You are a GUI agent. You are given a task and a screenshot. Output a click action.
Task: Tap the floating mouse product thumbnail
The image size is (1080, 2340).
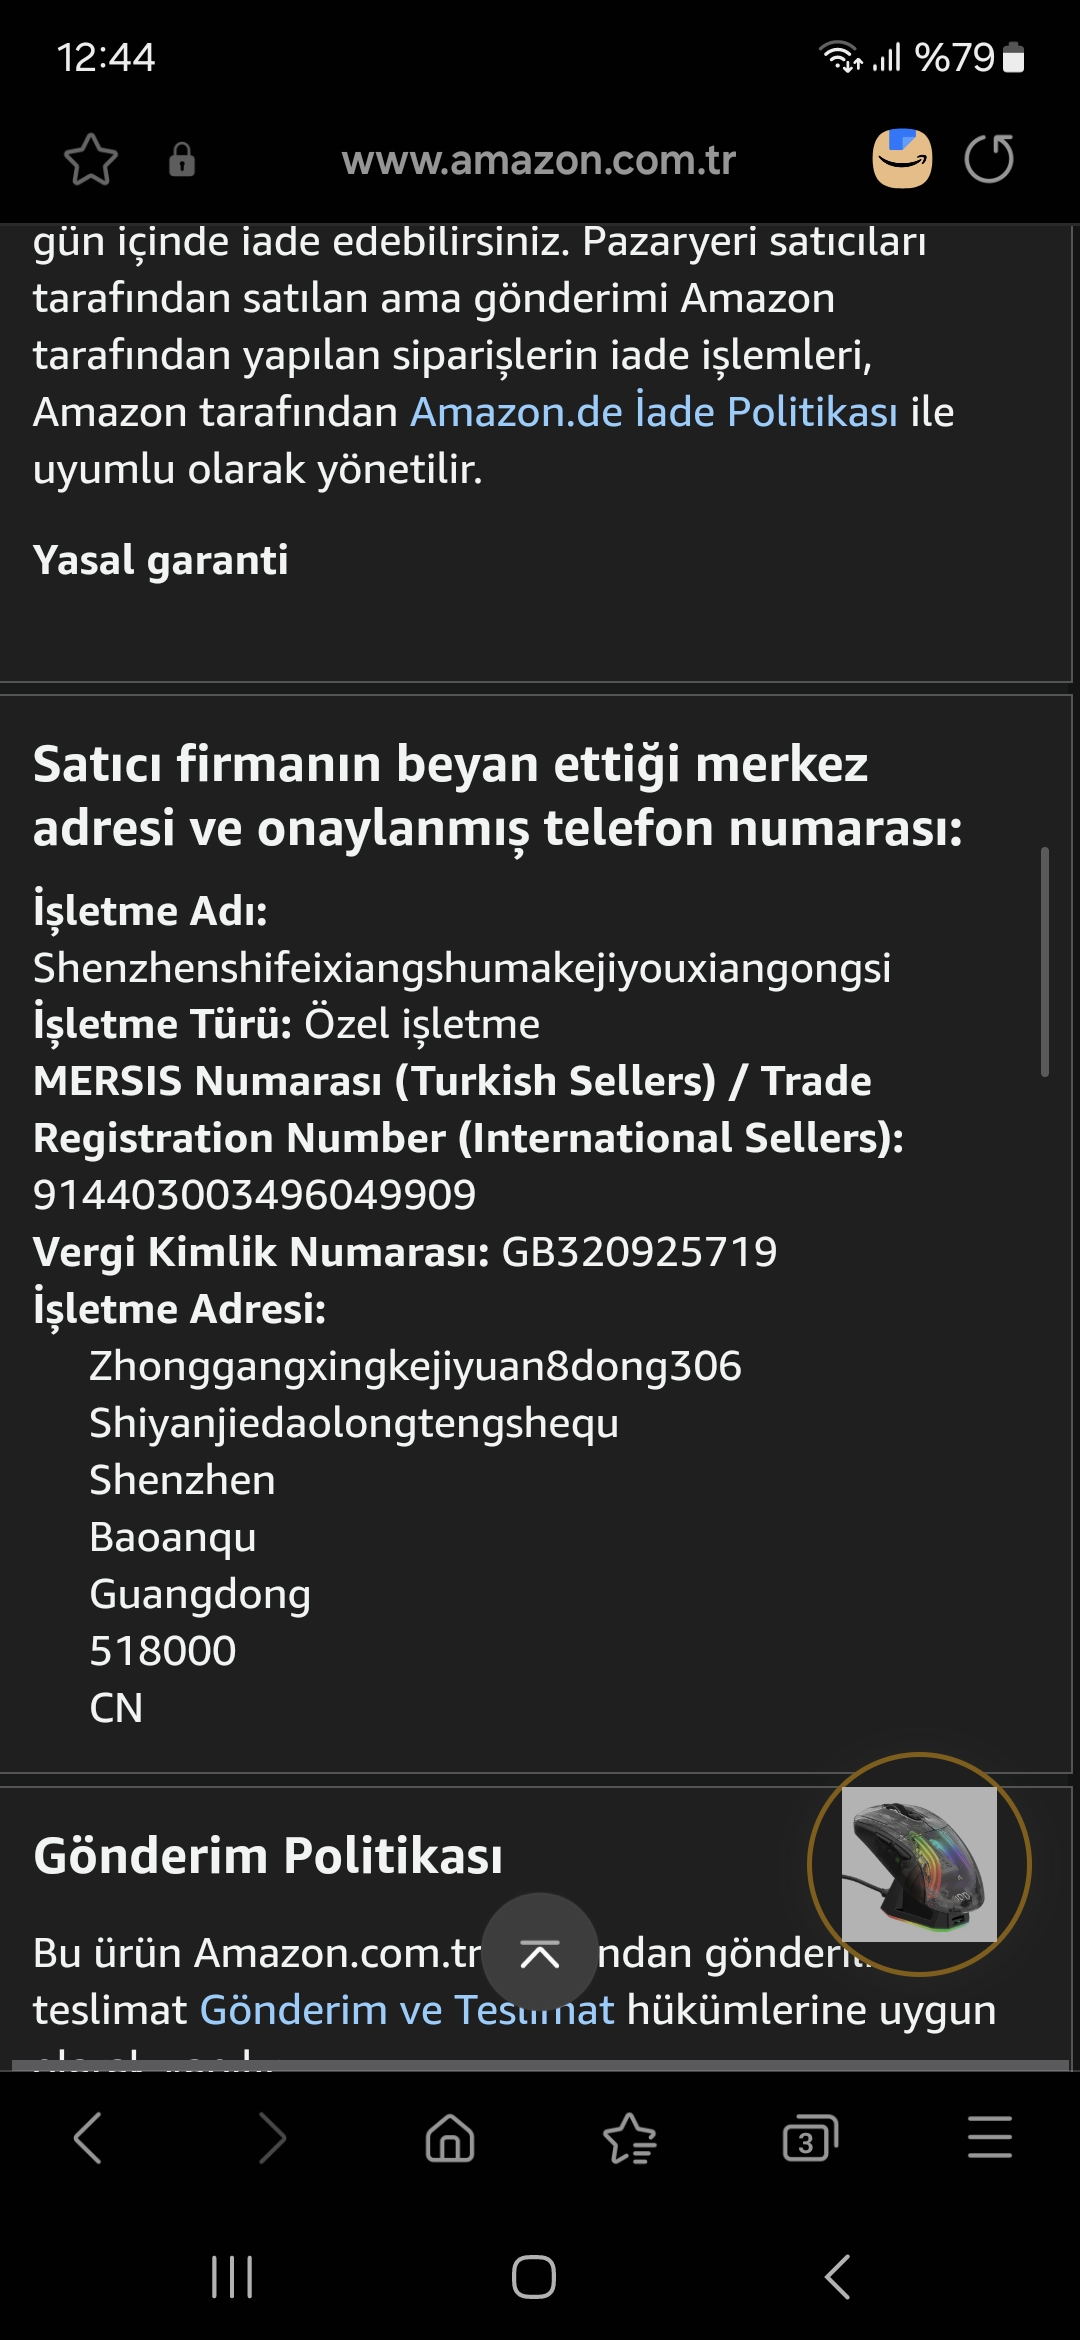point(919,1864)
